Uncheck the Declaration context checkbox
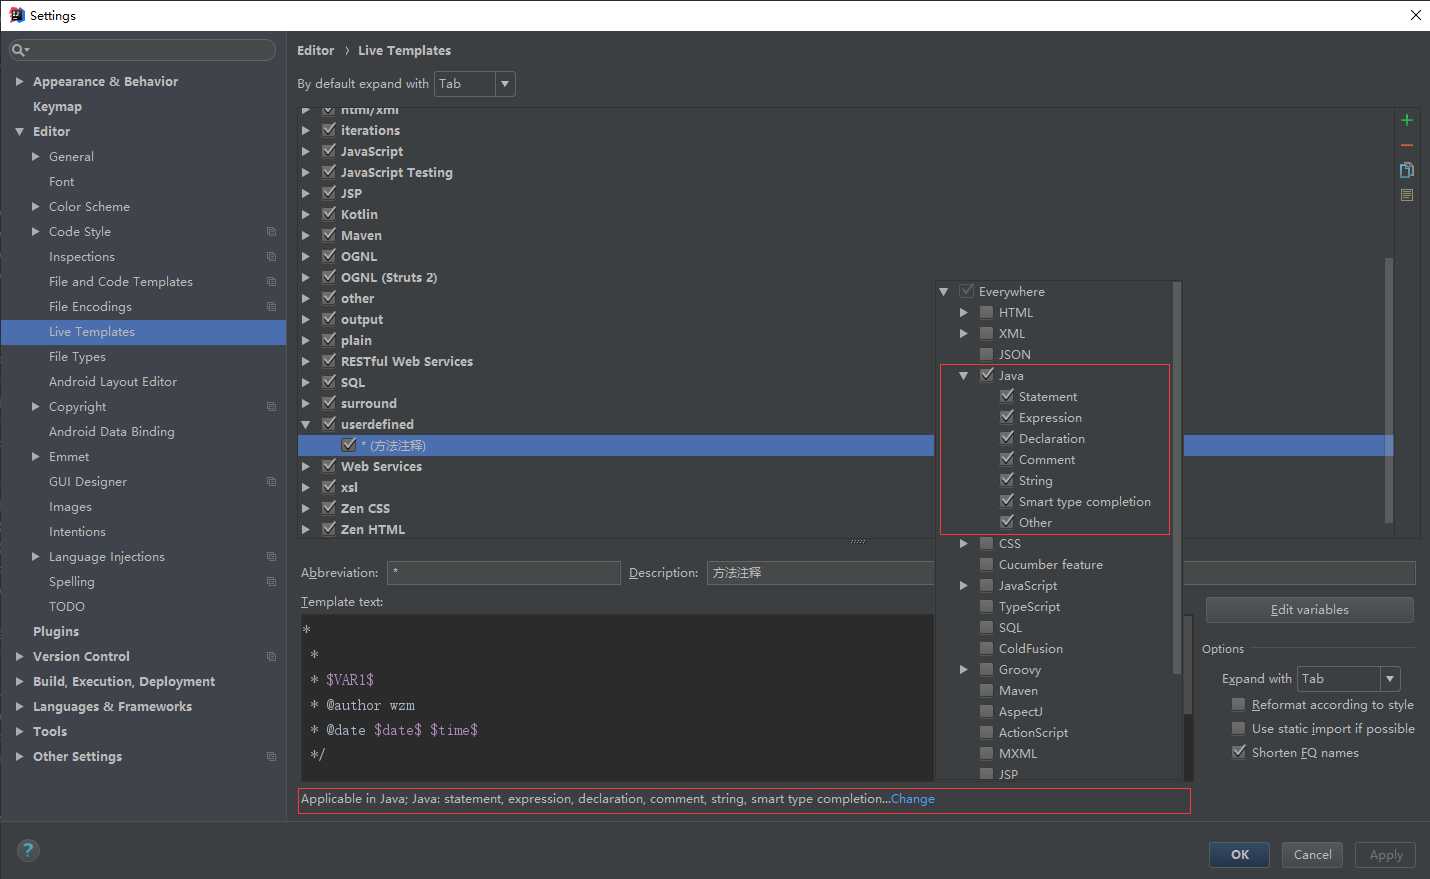 1007,438
